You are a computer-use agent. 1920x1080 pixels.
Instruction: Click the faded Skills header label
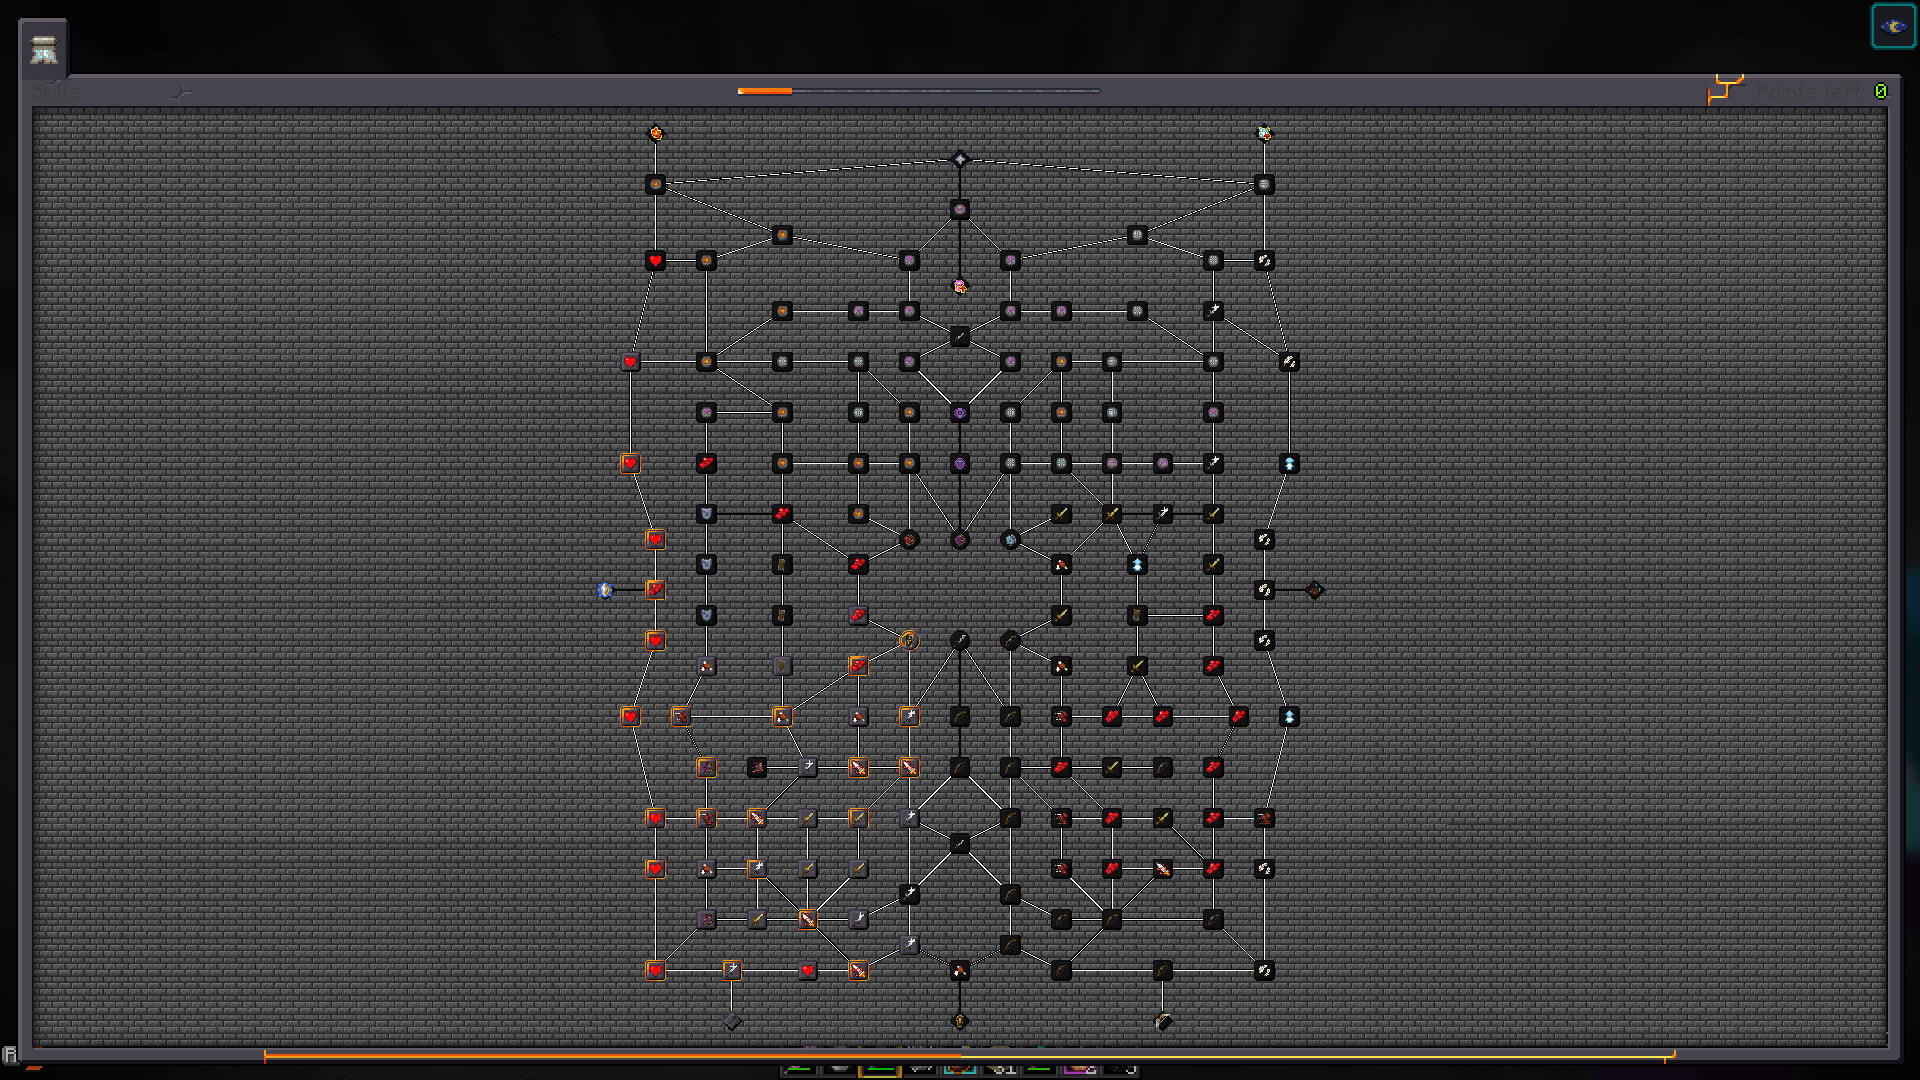(x=55, y=91)
